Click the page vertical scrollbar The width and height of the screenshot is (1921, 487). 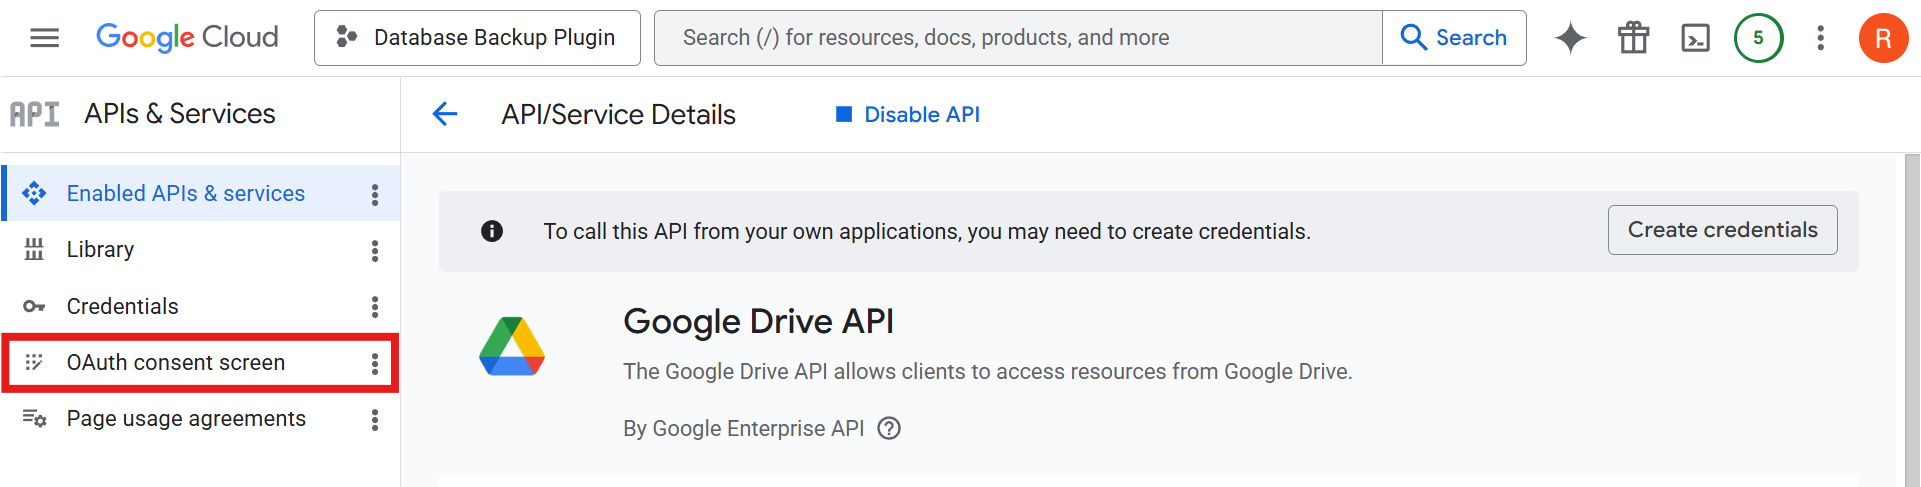[x=1912, y=320]
